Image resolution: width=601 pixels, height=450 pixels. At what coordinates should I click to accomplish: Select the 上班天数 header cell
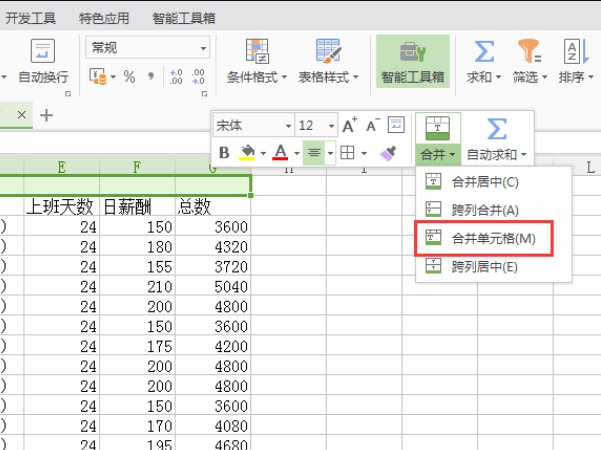click(61, 206)
